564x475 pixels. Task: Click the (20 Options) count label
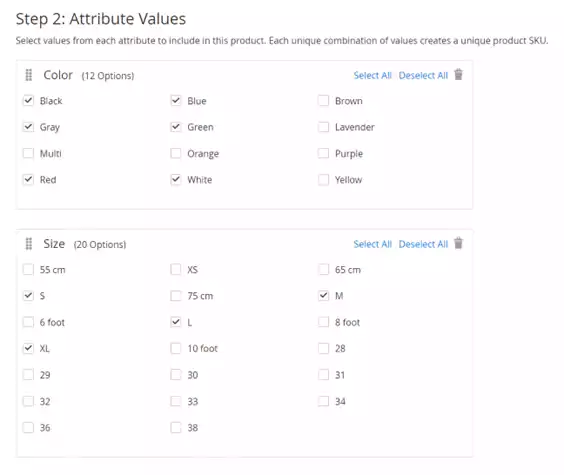(100, 244)
